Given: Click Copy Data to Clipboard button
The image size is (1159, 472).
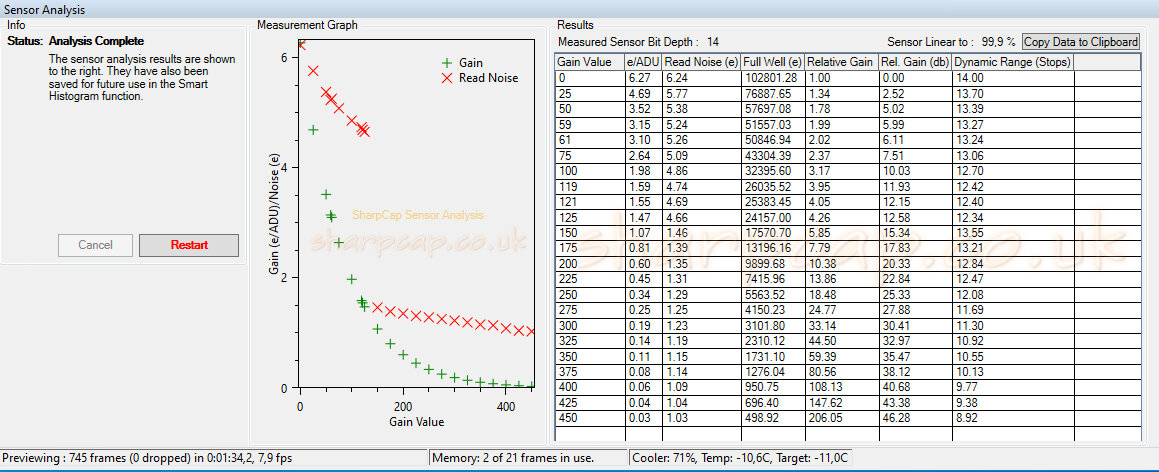Looking at the screenshot, I should point(1080,42).
